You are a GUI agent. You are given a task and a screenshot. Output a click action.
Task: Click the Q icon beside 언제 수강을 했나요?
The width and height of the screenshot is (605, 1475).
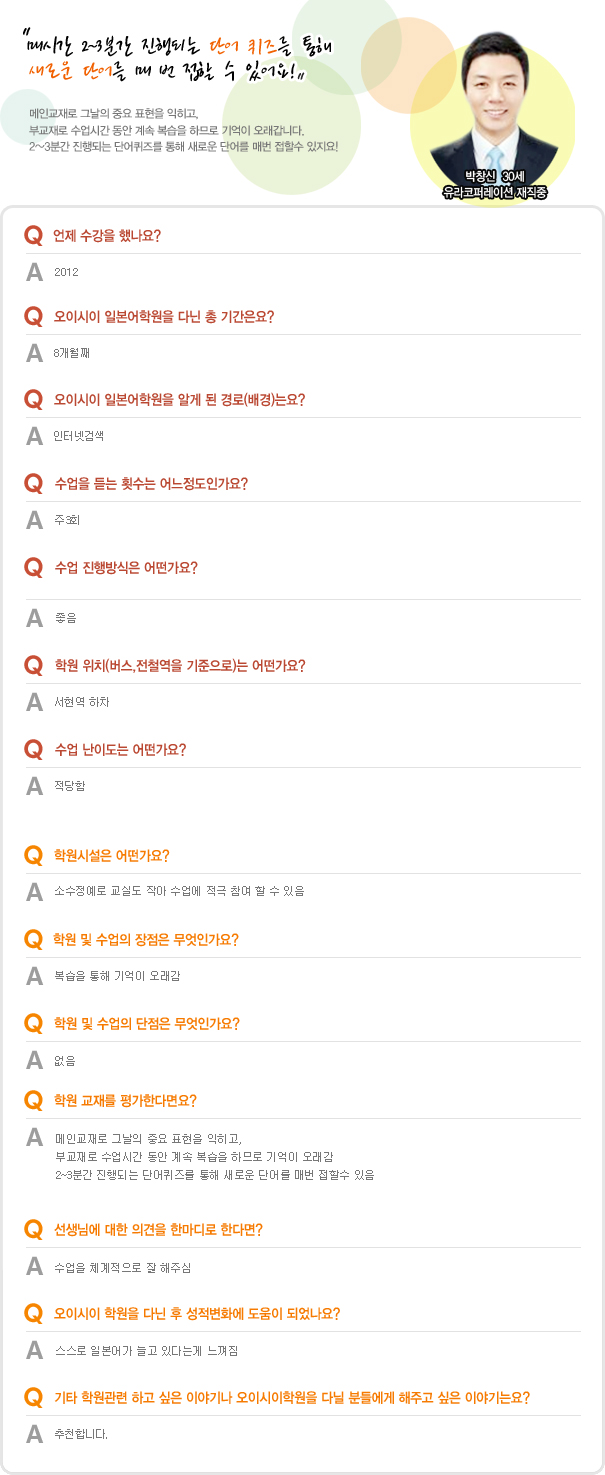coord(33,236)
